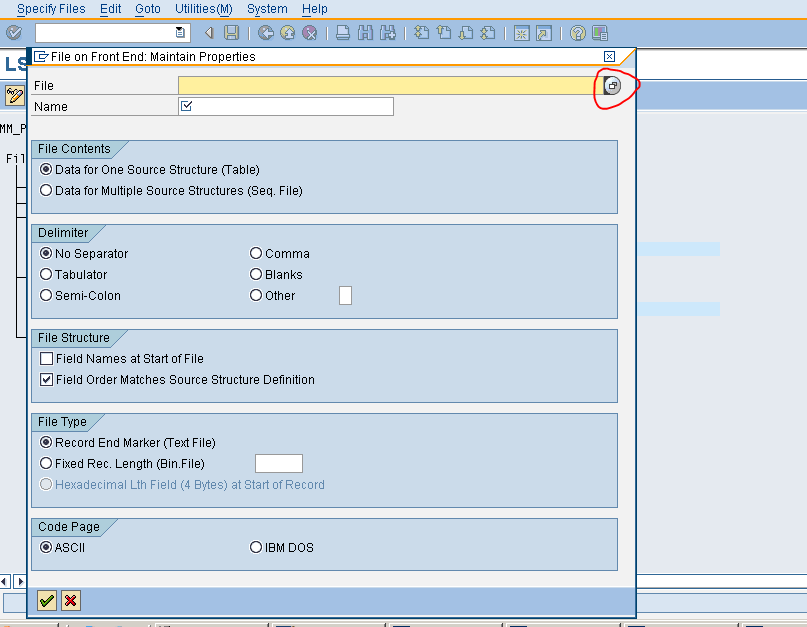Click the Save icon in the toolbar
Image resolution: width=807 pixels, height=627 pixels.
[x=232, y=32]
